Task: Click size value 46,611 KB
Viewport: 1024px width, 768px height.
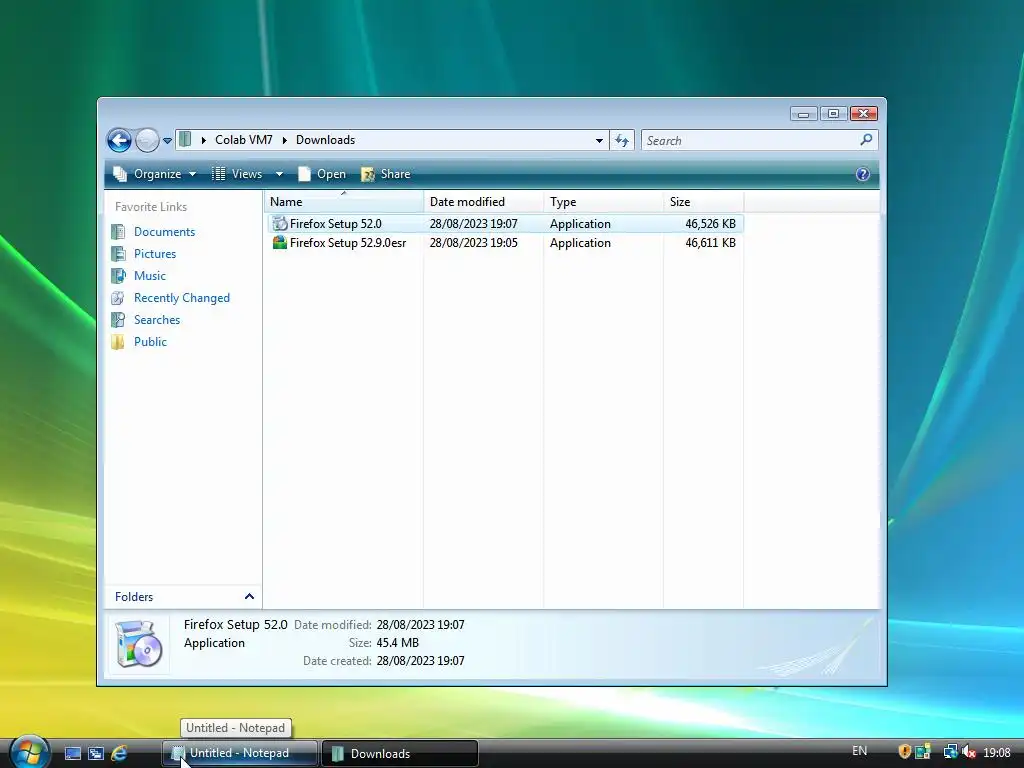Action: [711, 242]
